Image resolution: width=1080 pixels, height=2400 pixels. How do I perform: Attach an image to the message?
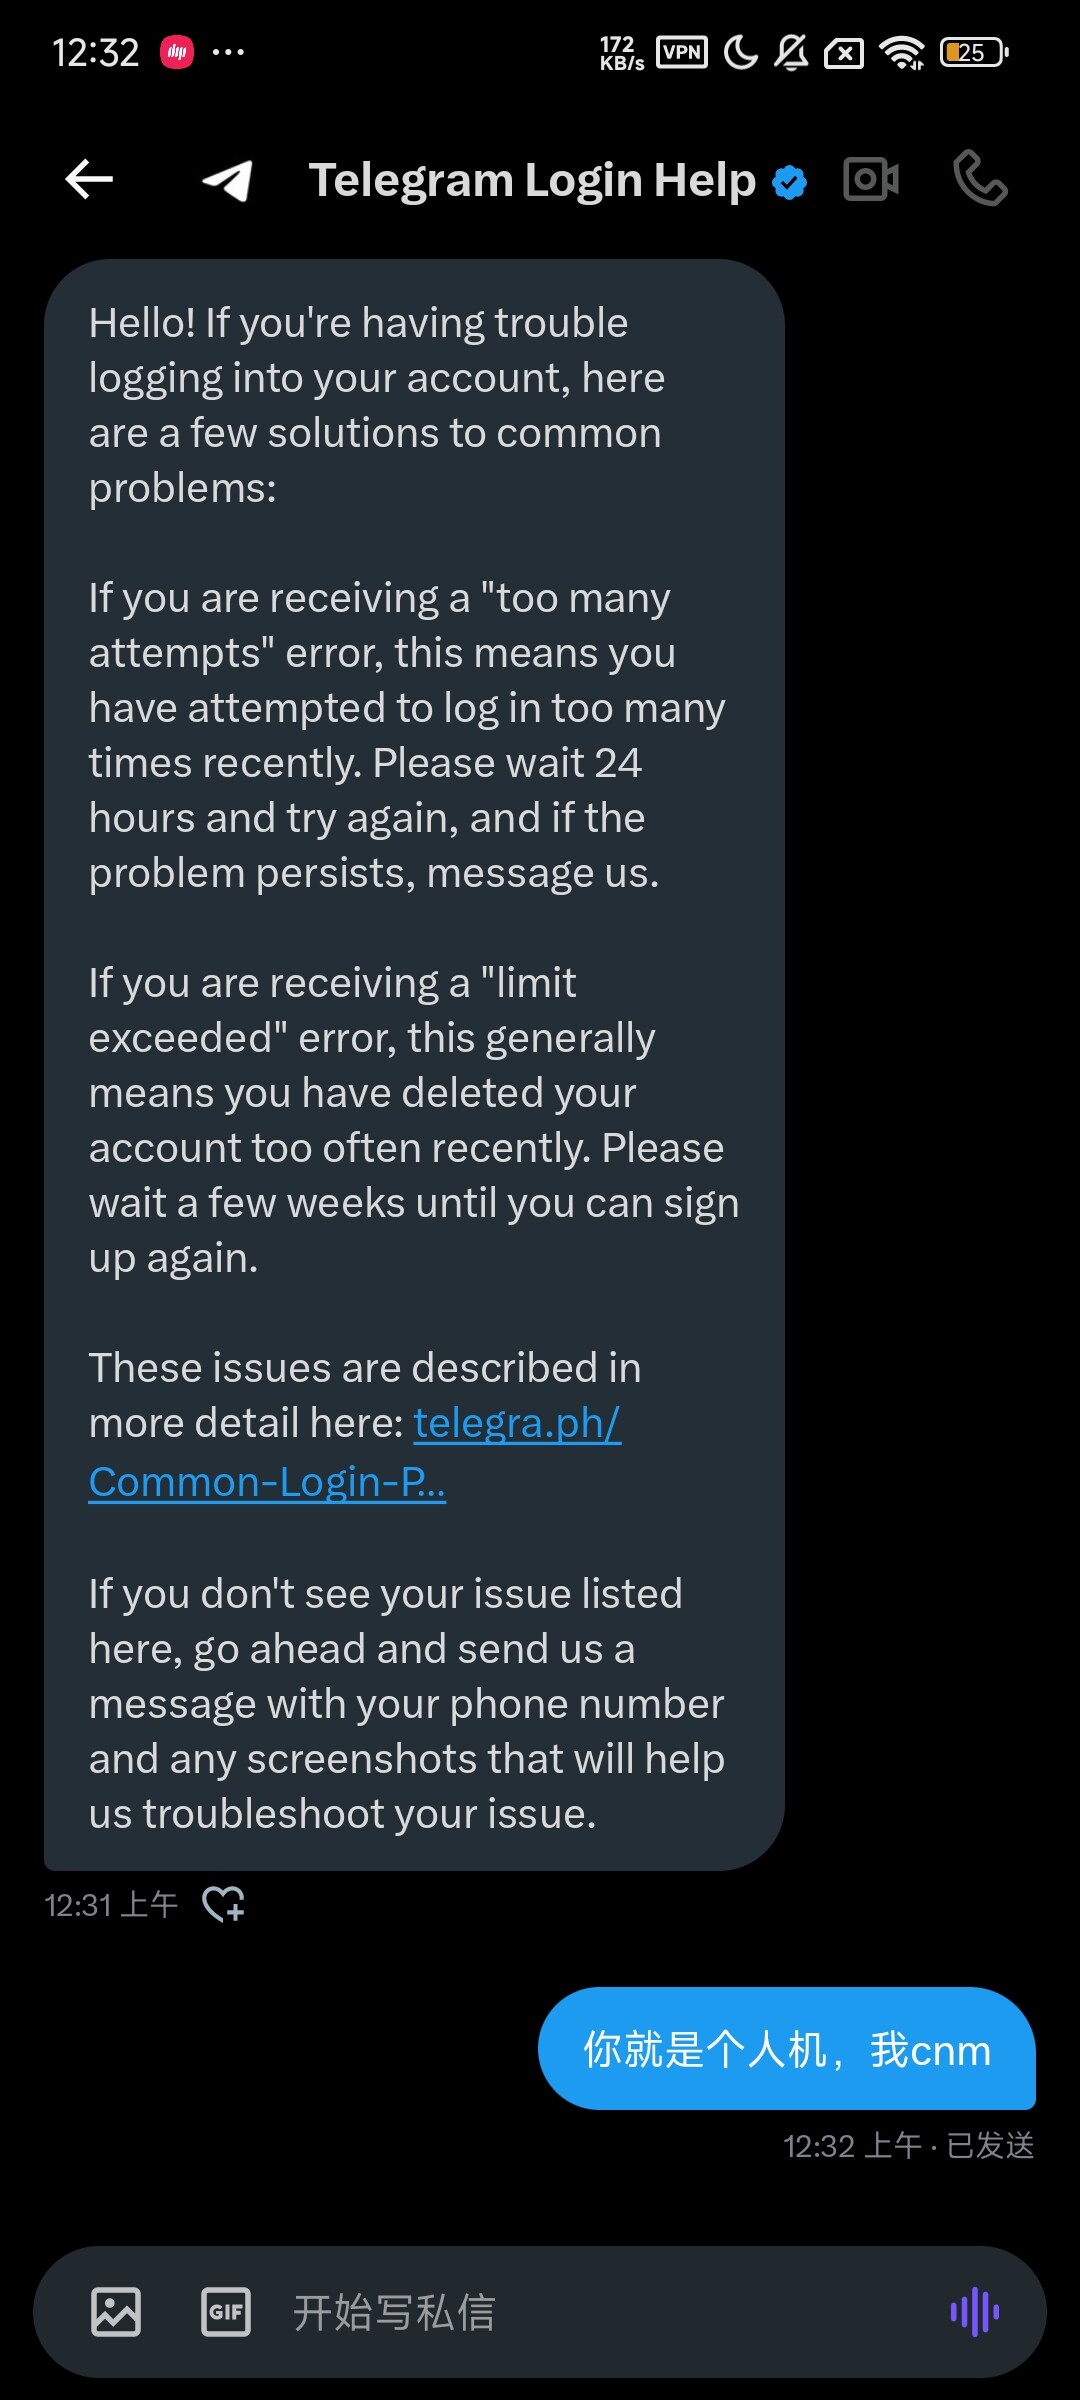coord(116,2312)
